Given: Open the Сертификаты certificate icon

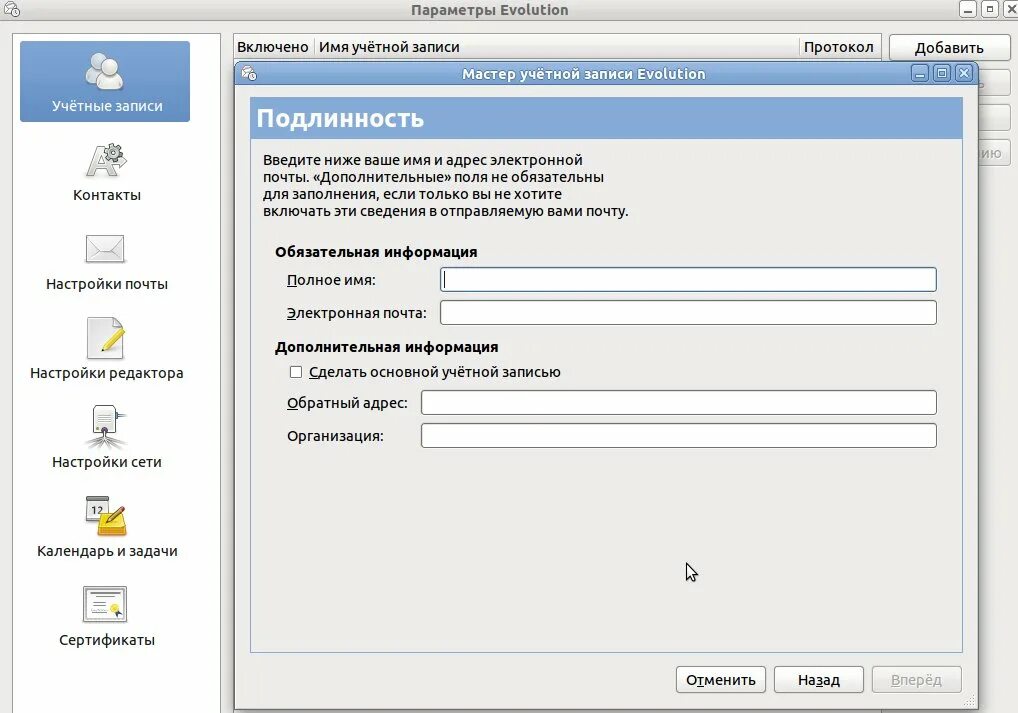Looking at the screenshot, I should (x=105, y=604).
